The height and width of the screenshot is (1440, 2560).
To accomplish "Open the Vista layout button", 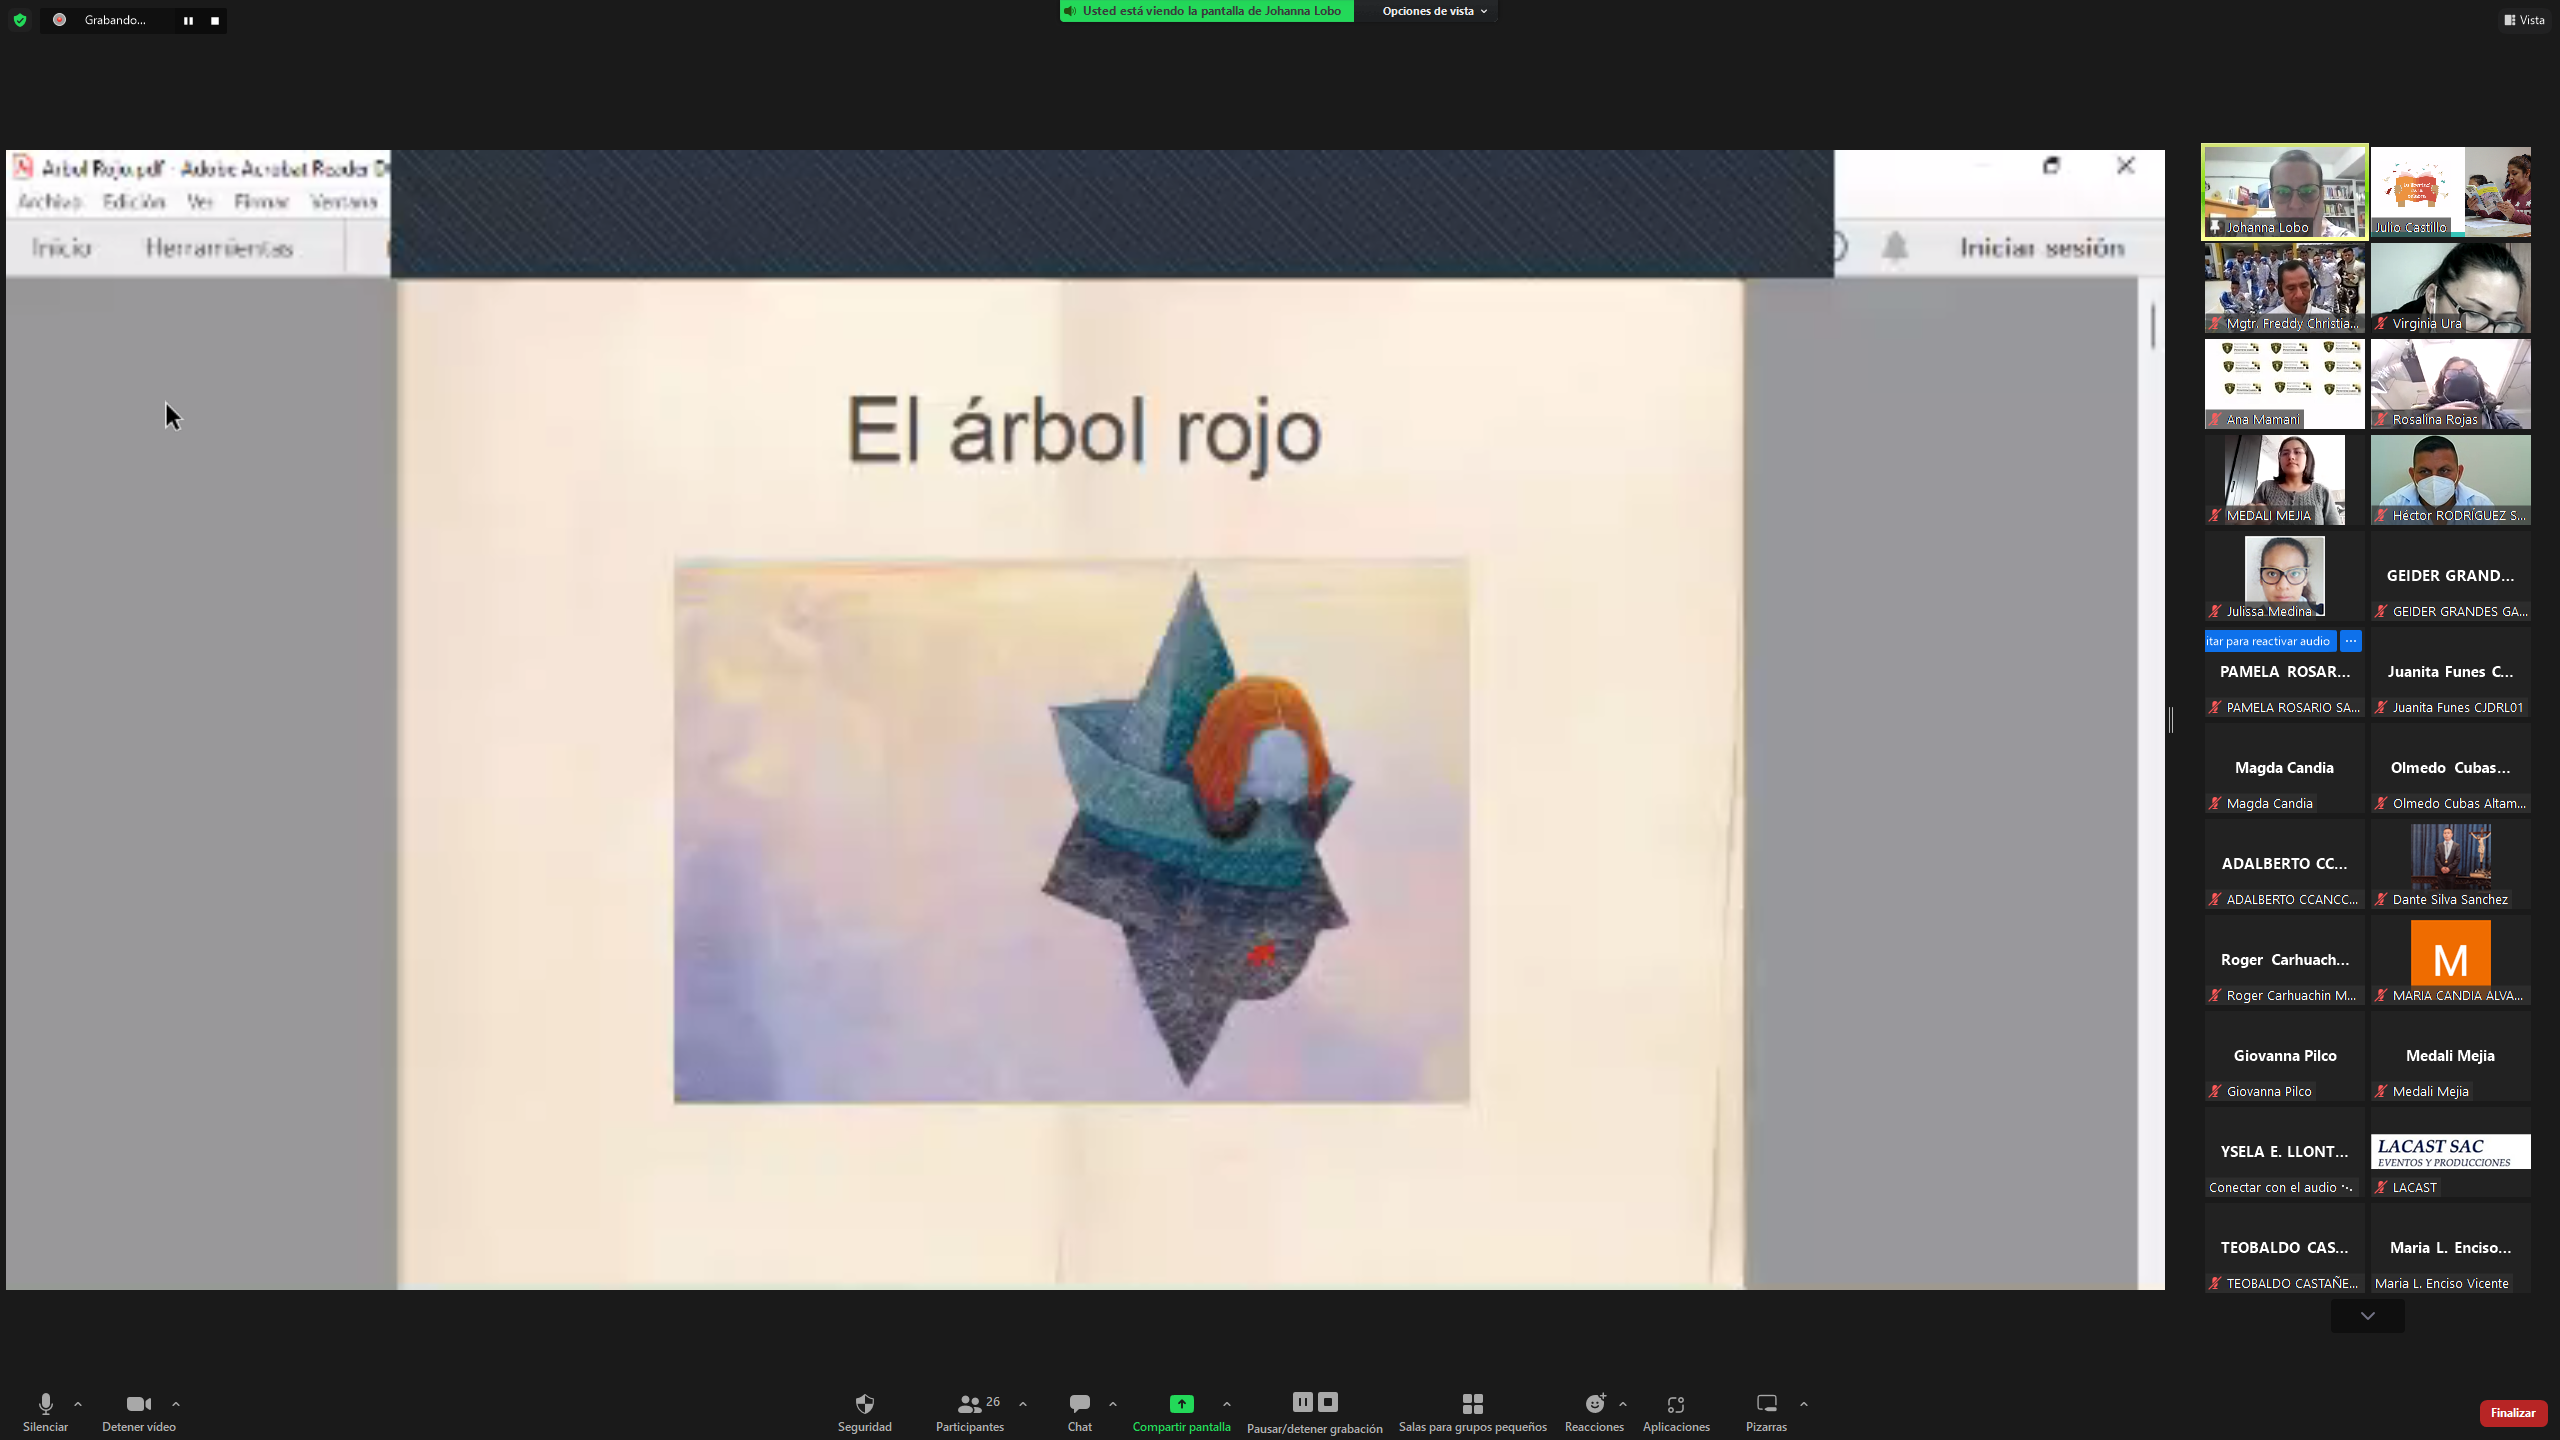I will 2524,20.
